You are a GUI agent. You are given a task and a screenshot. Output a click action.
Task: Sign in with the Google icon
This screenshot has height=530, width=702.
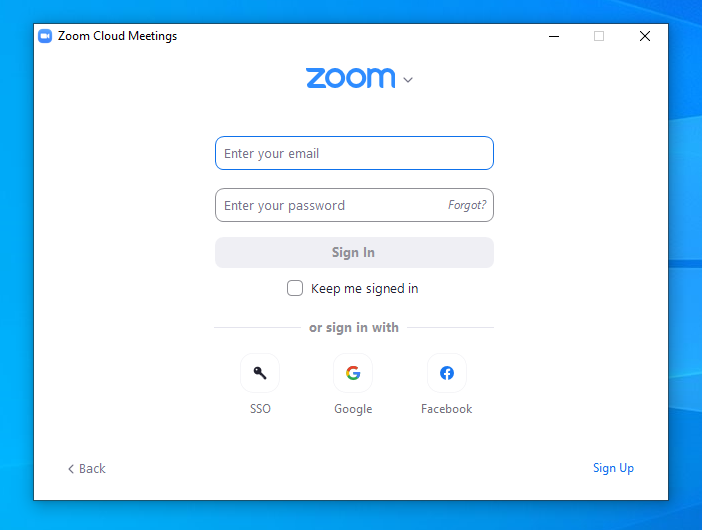click(353, 373)
